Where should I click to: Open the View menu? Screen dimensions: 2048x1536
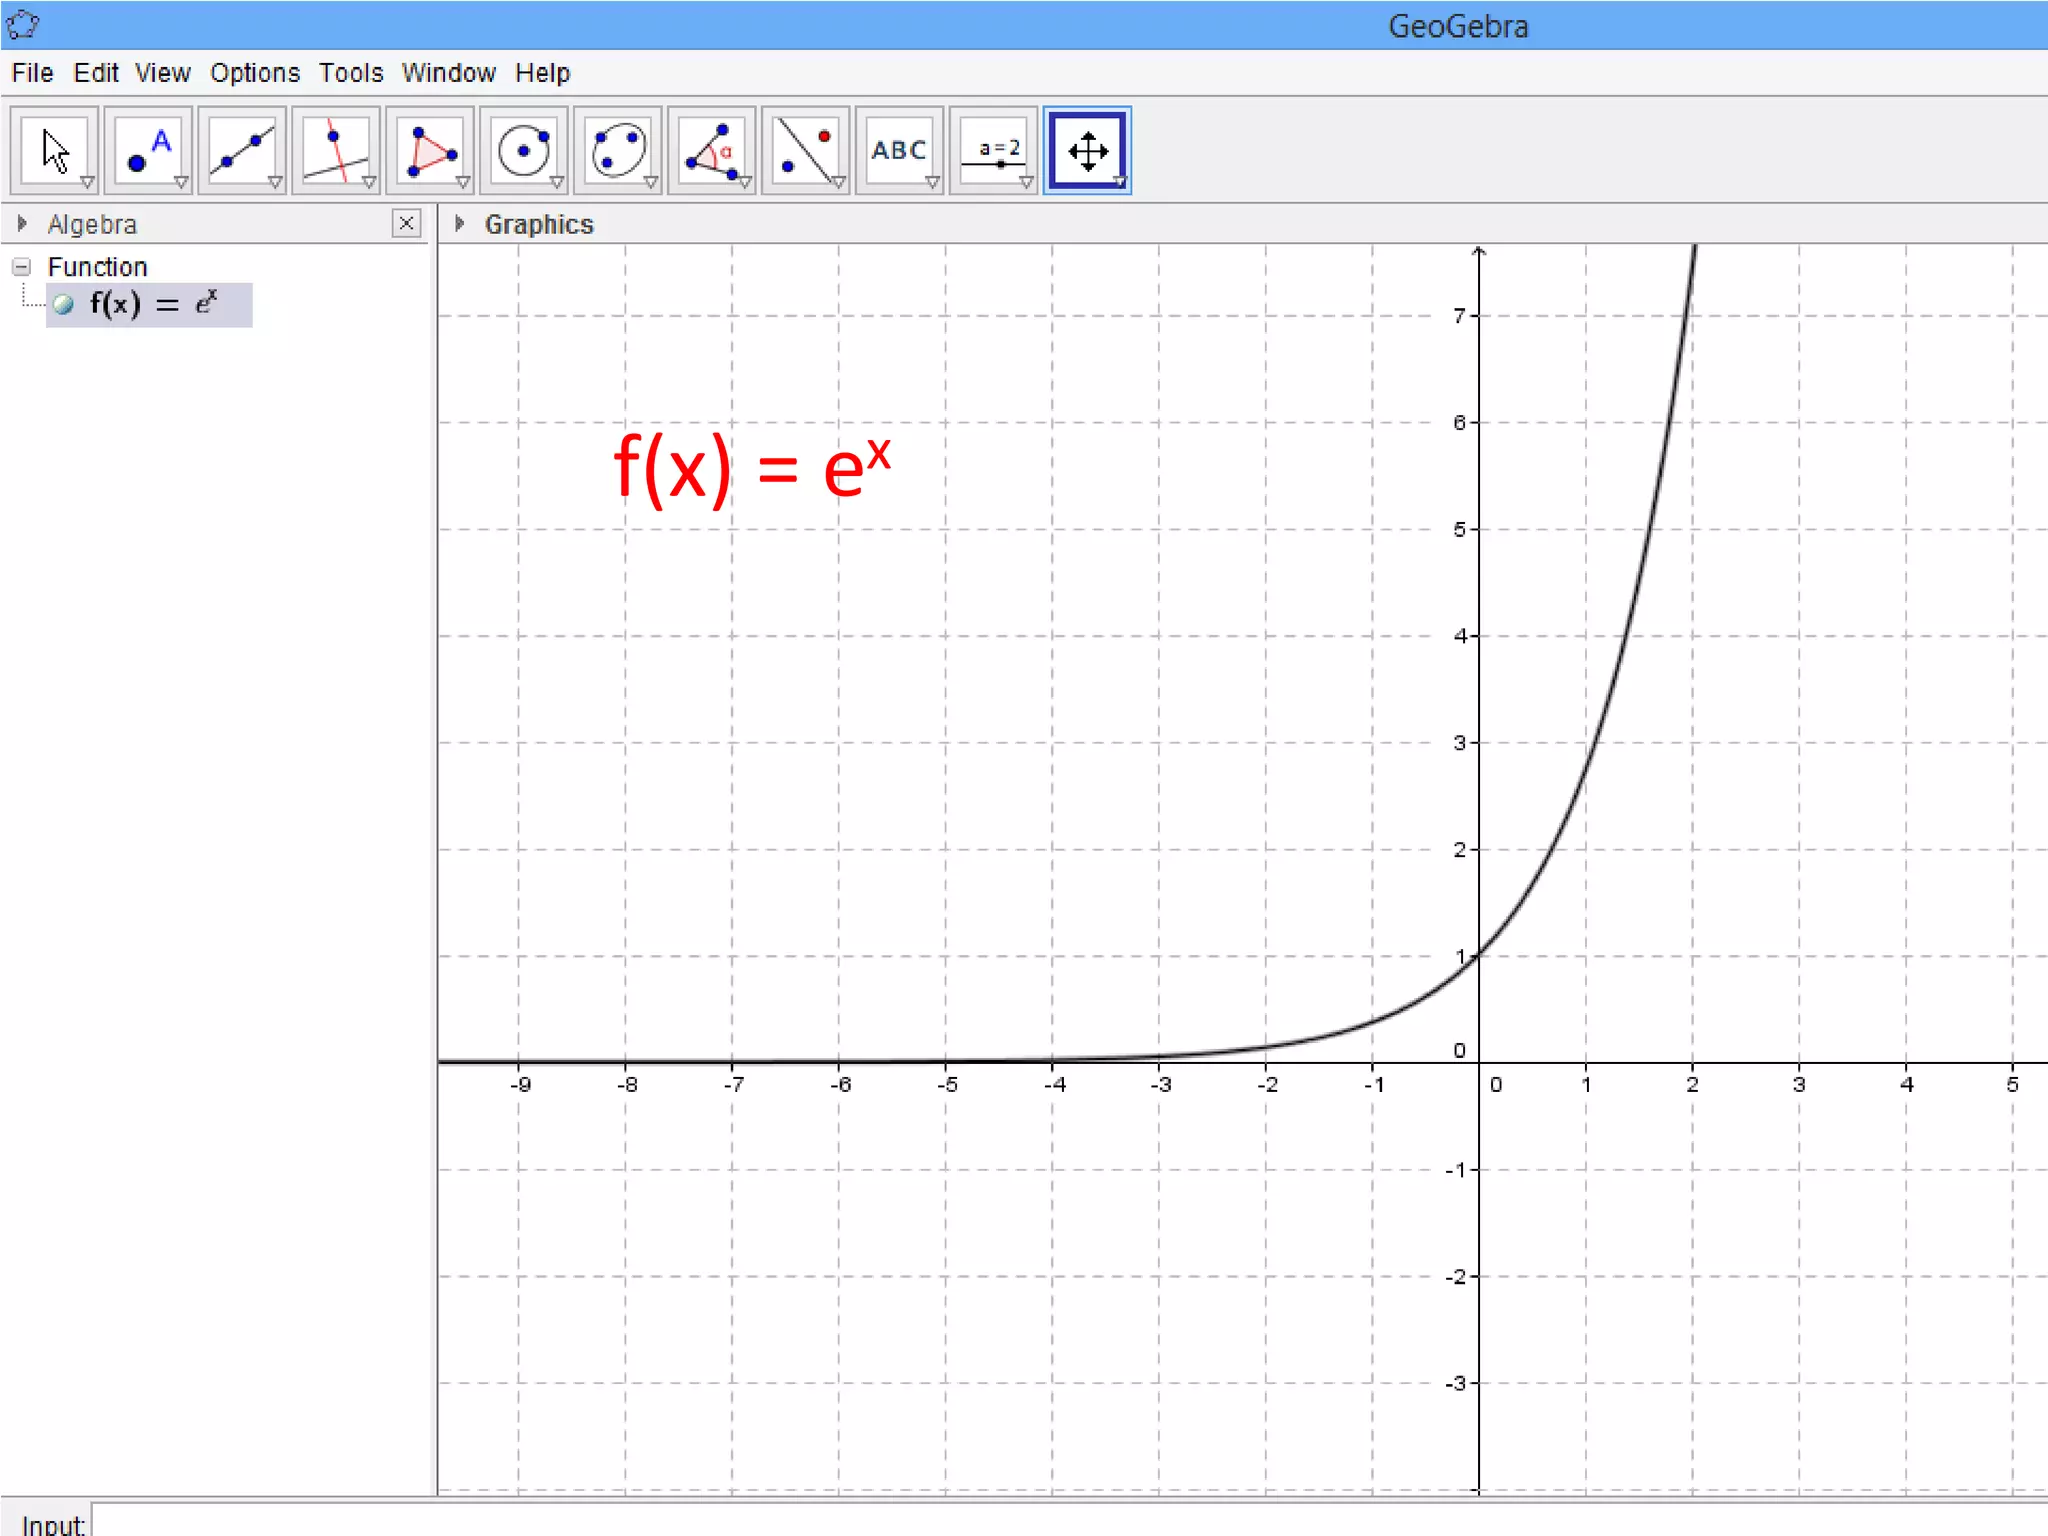(162, 73)
